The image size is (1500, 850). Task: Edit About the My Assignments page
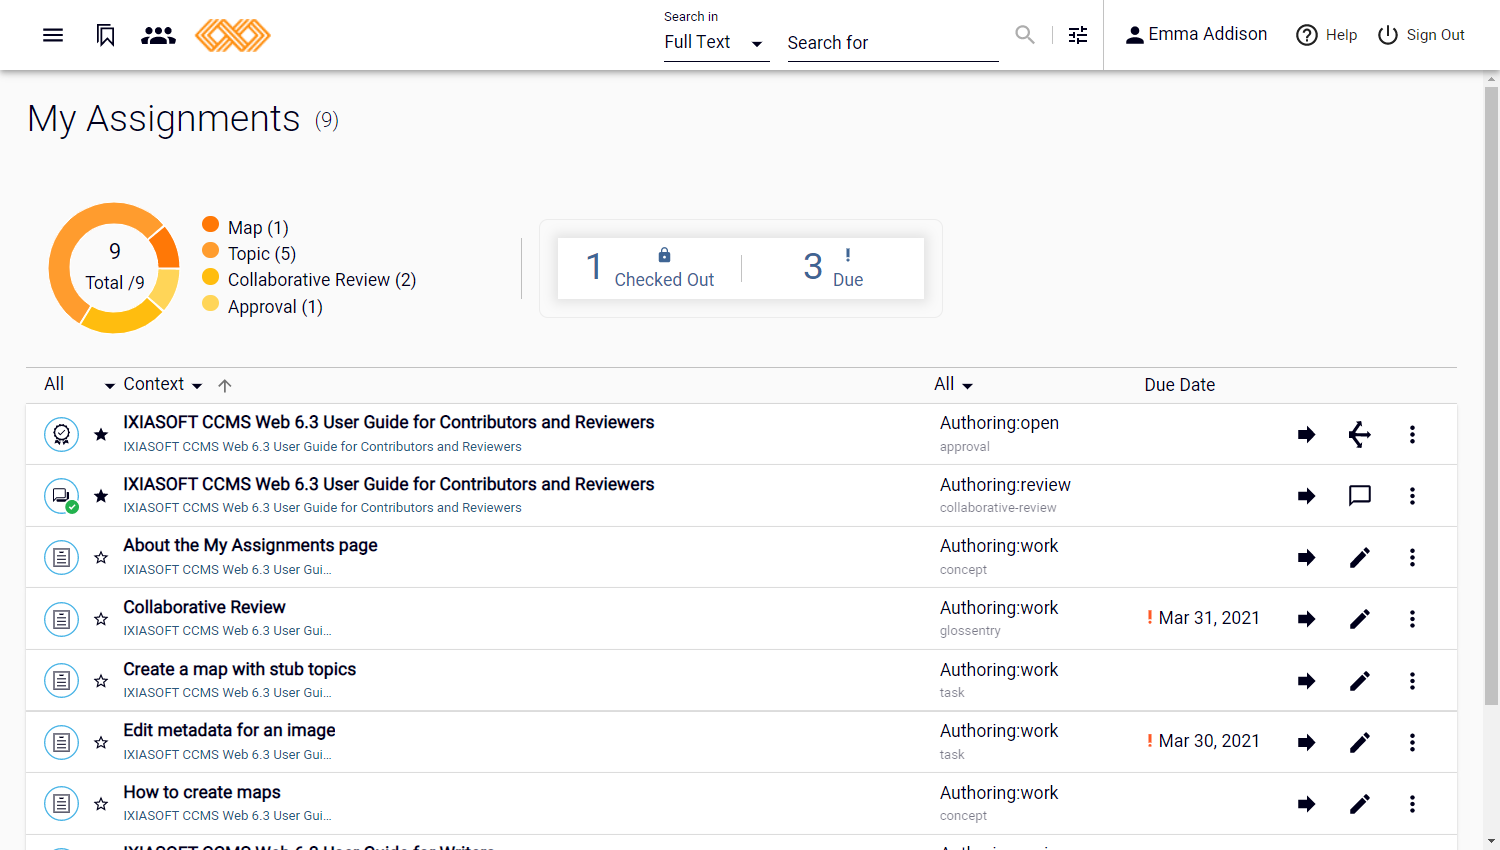pos(1359,557)
